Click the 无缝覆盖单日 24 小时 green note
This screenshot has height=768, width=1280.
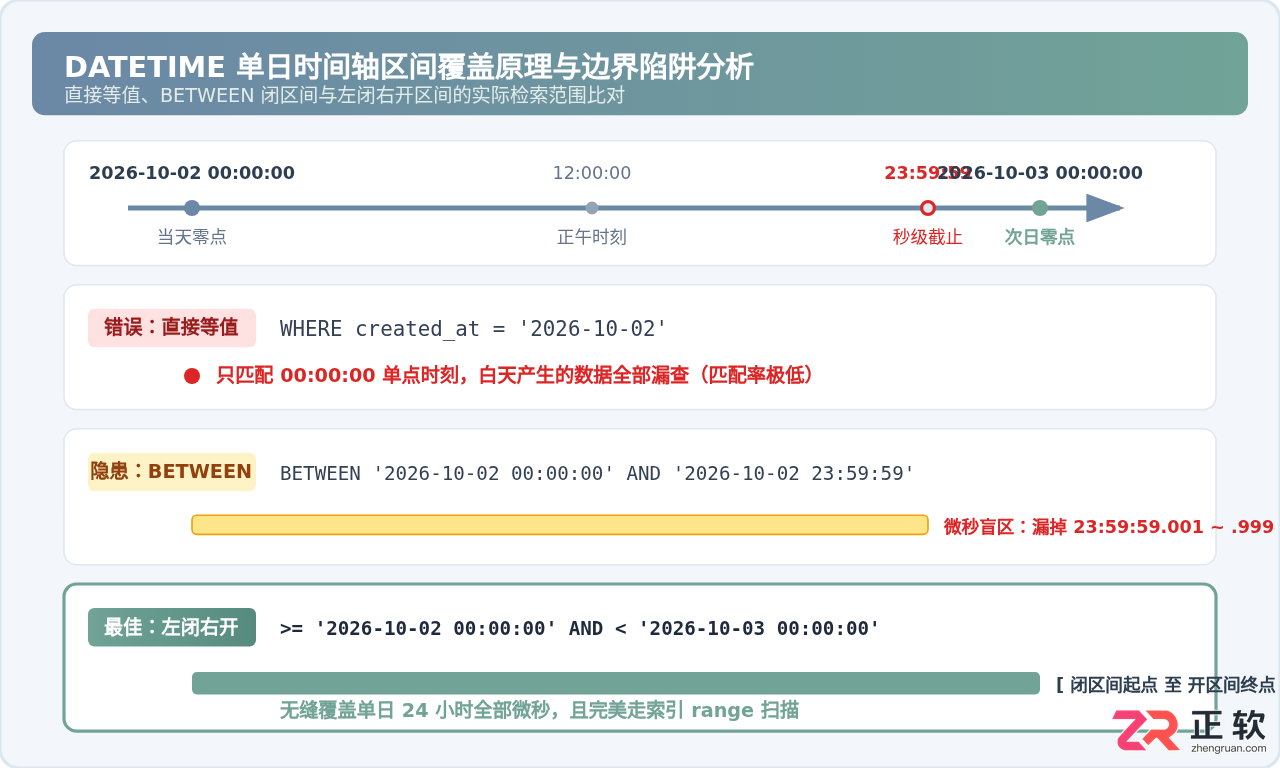click(539, 710)
